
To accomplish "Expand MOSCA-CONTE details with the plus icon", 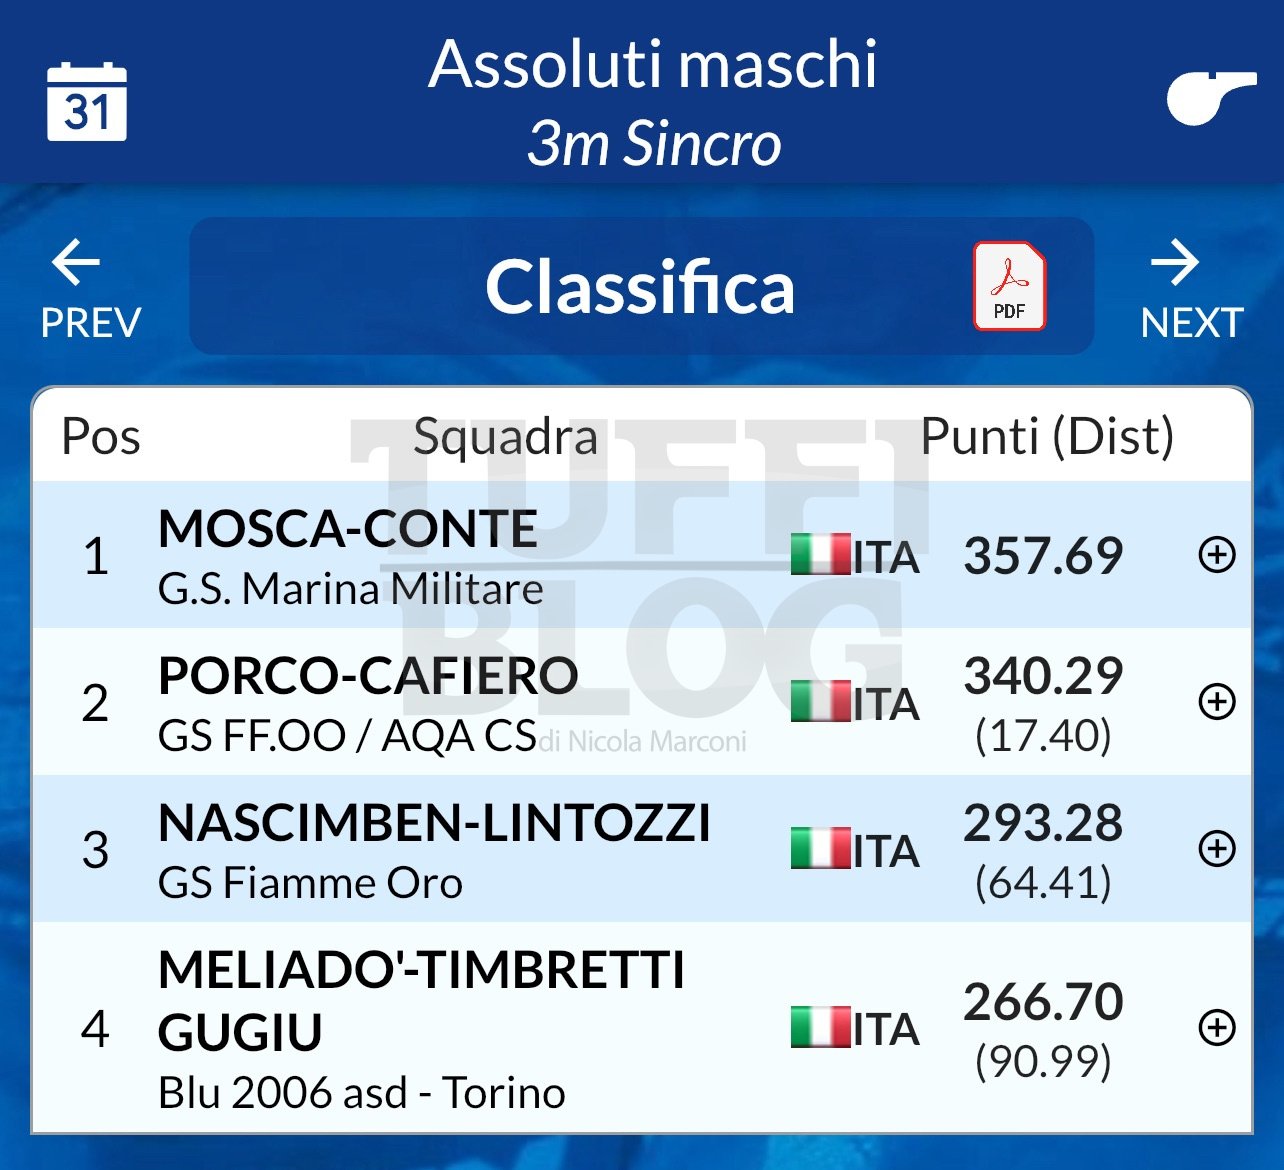I will (1217, 554).
